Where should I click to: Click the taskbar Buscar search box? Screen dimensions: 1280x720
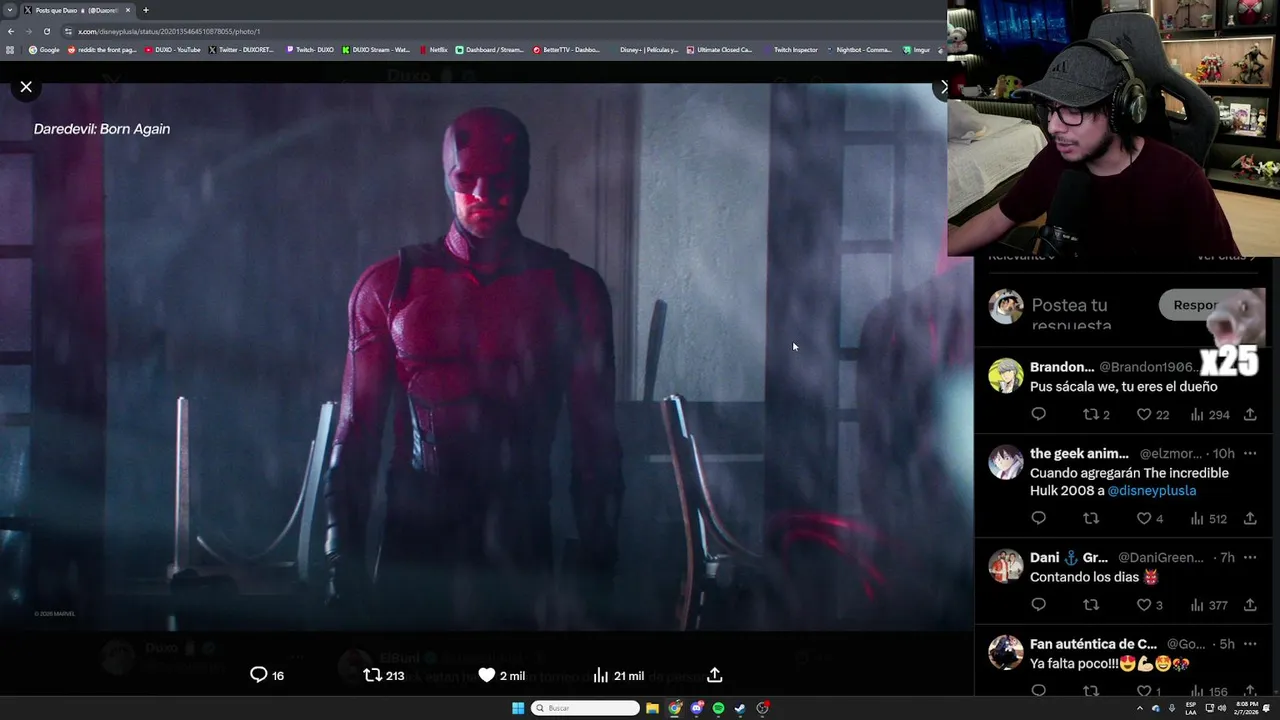[585, 708]
